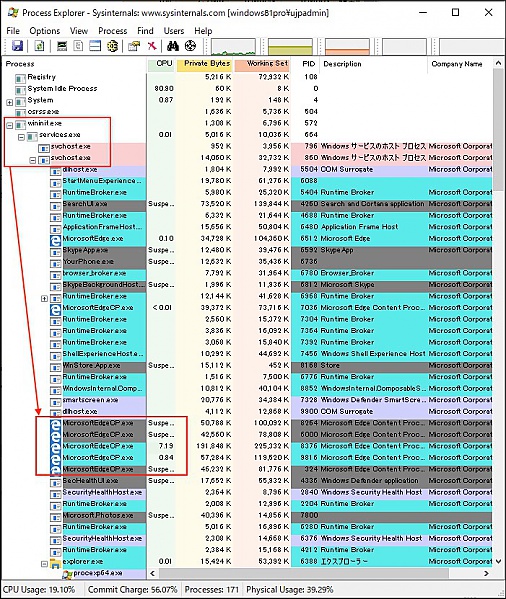The width and height of the screenshot is (506, 599).
Task: Sort by the Description column header
Action: tap(374, 64)
